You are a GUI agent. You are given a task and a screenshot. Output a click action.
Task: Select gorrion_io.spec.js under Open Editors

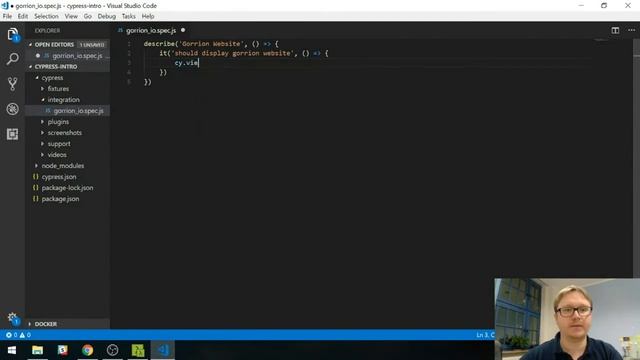pos(68,56)
